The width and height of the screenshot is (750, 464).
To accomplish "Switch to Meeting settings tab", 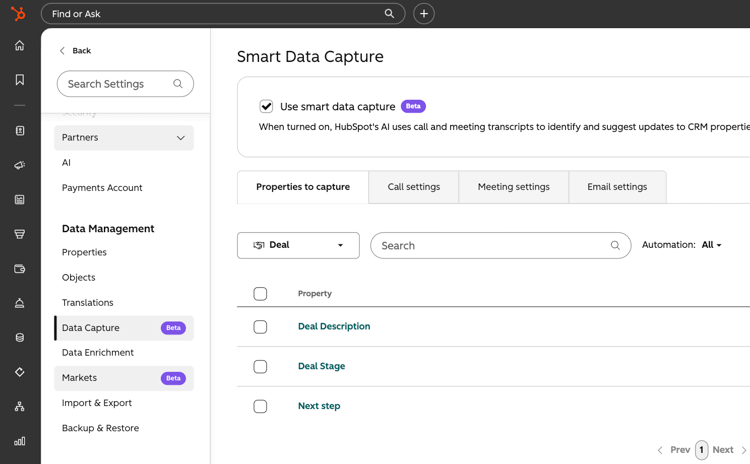I will click(514, 187).
